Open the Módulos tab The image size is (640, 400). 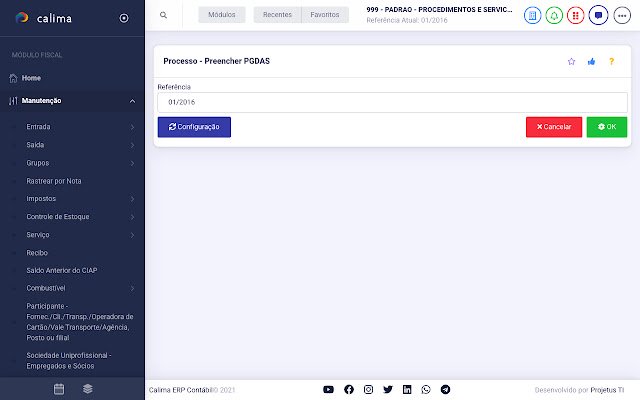point(222,15)
